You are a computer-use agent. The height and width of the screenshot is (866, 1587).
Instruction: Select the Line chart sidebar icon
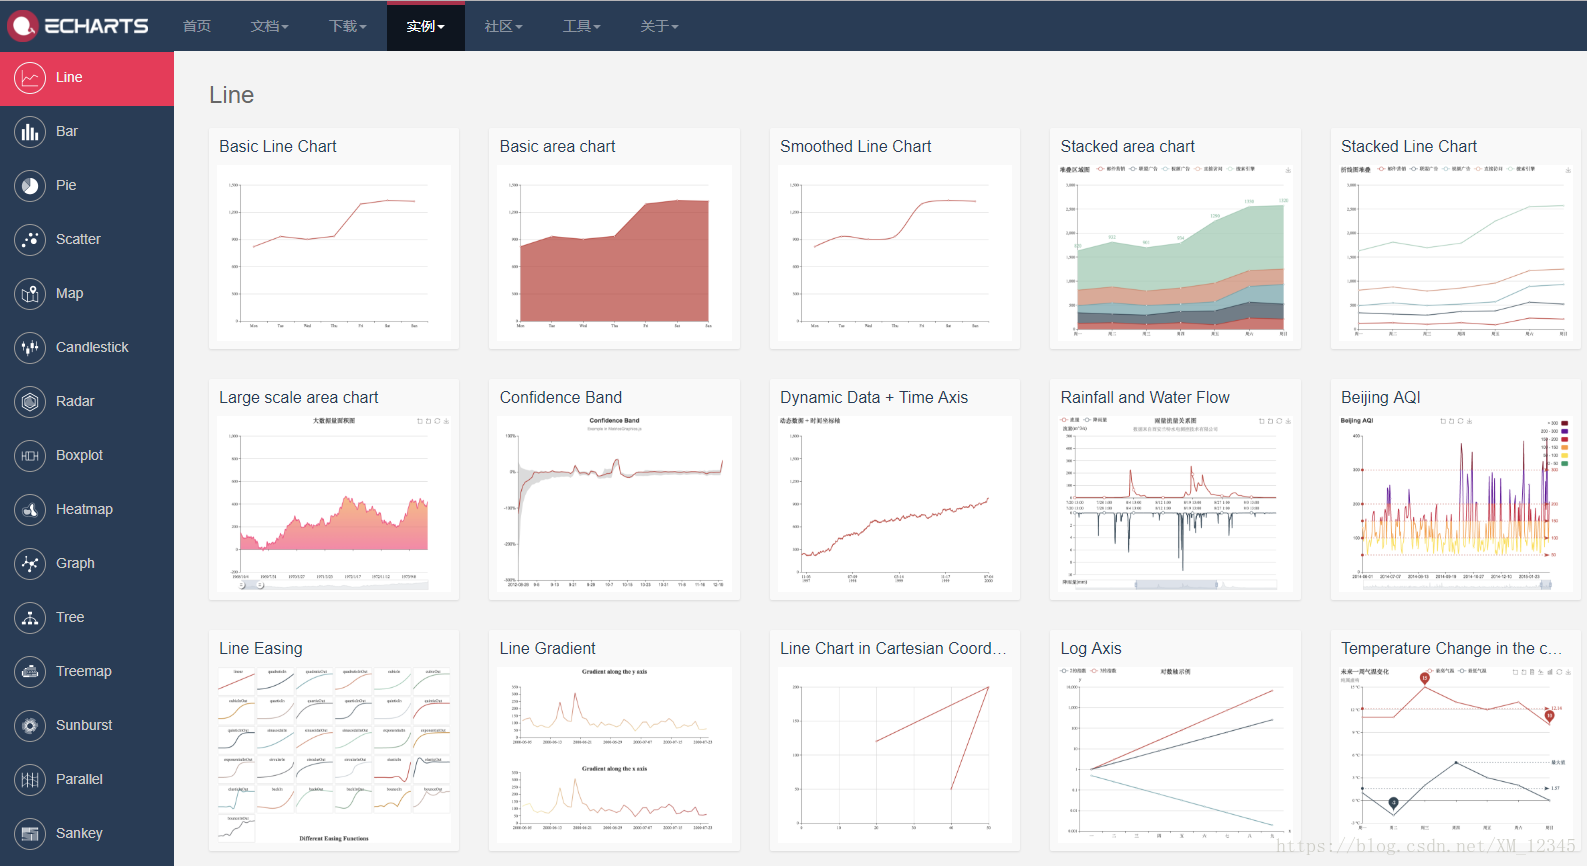(30, 77)
